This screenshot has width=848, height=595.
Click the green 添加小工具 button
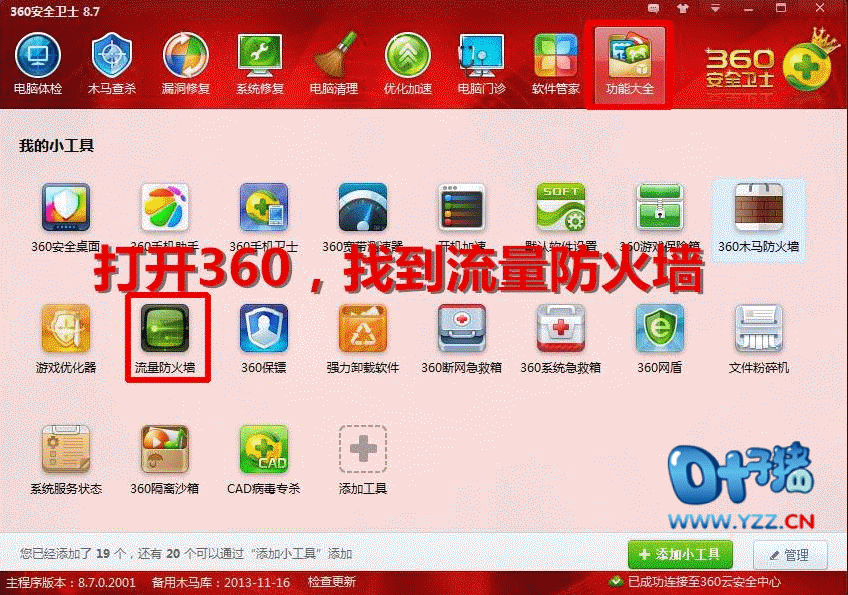680,554
